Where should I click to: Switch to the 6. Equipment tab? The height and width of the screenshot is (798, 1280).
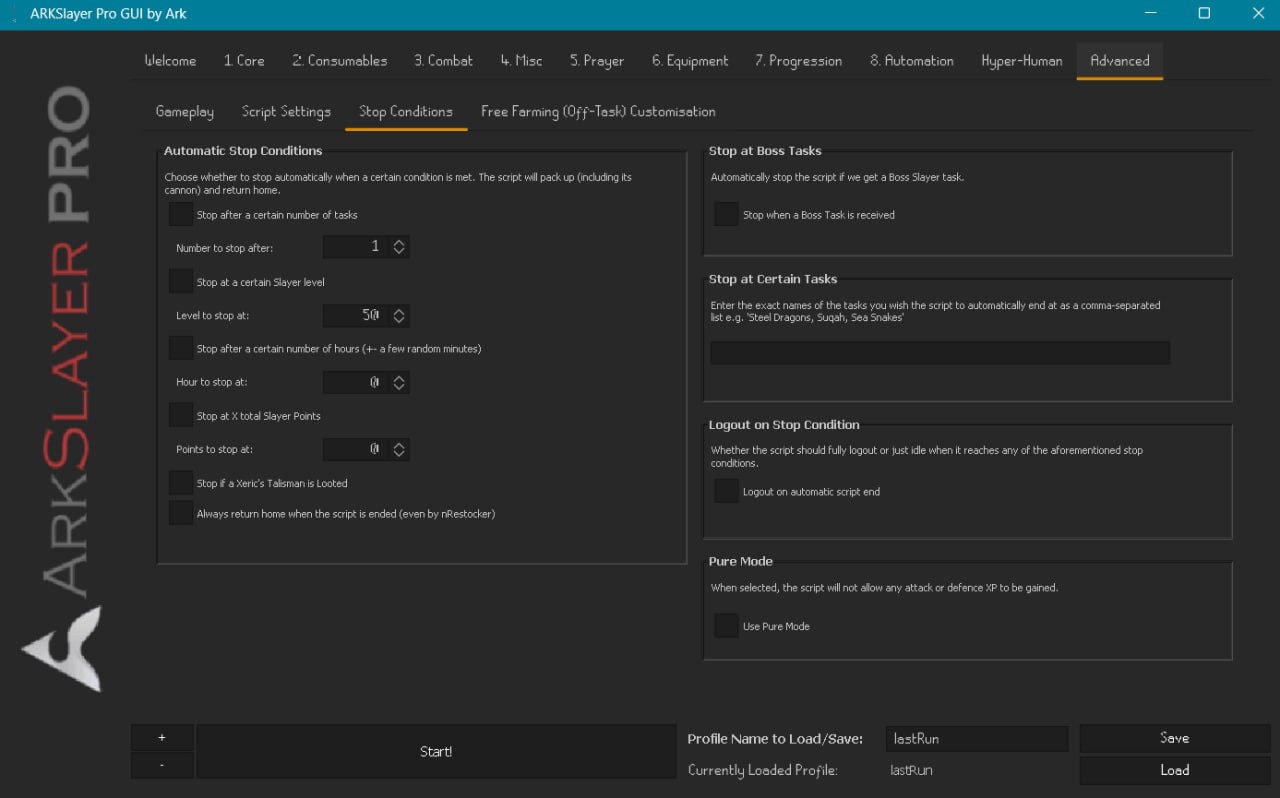pos(690,61)
